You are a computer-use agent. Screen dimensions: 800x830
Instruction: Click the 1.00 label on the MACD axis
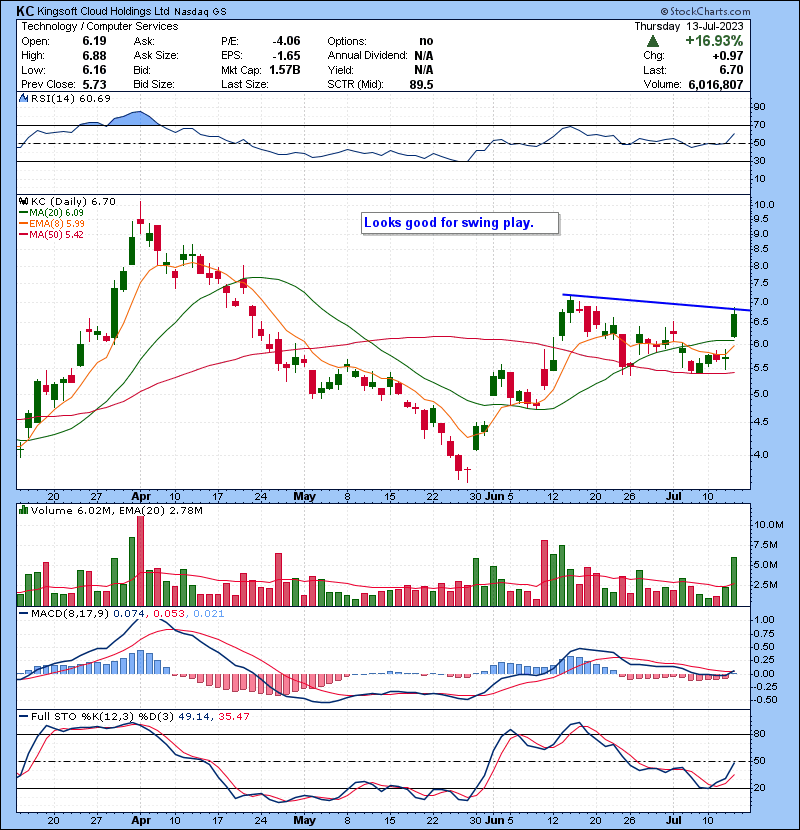click(764, 619)
